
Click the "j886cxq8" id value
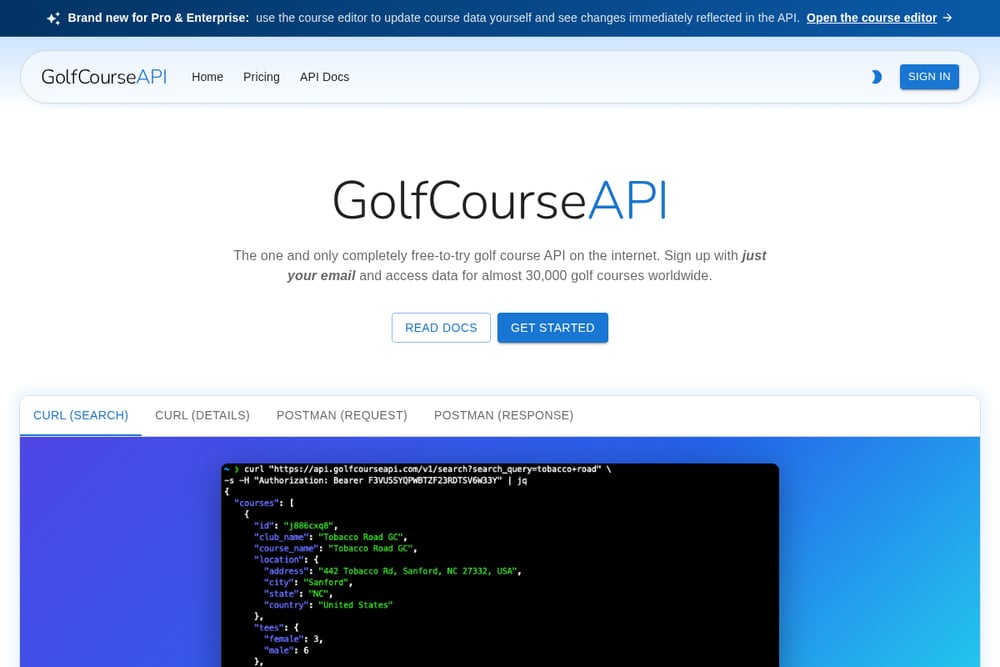(x=309, y=526)
